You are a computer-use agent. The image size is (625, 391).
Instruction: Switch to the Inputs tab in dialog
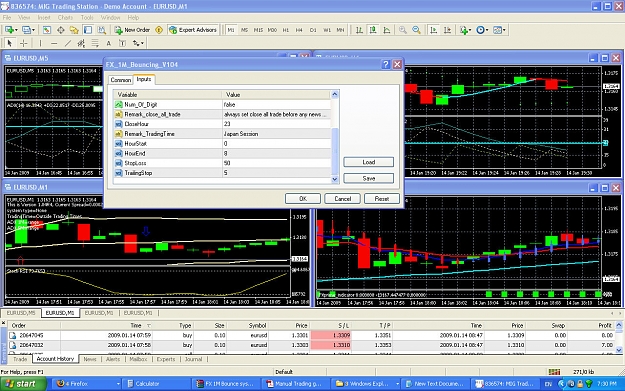[144, 79]
